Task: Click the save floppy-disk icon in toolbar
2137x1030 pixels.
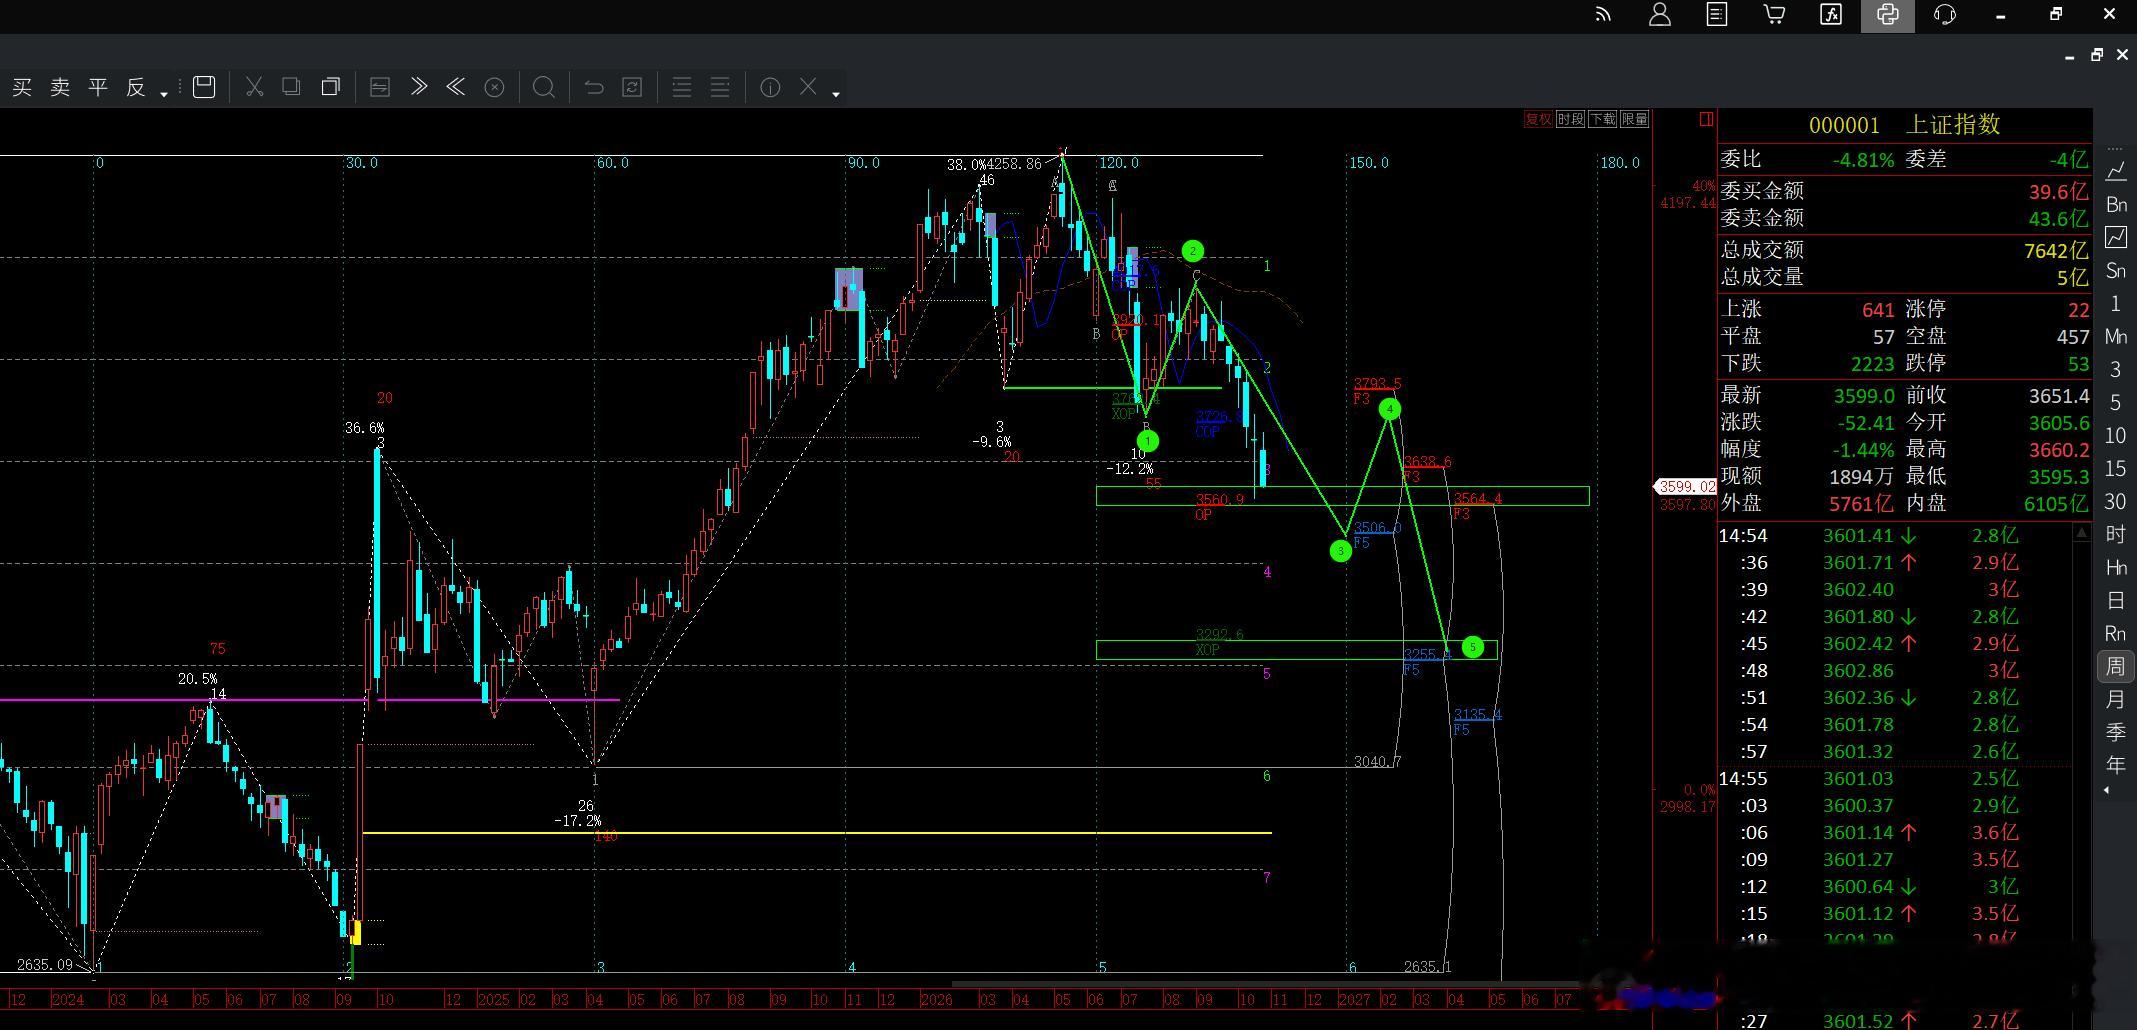Action: tap(204, 87)
